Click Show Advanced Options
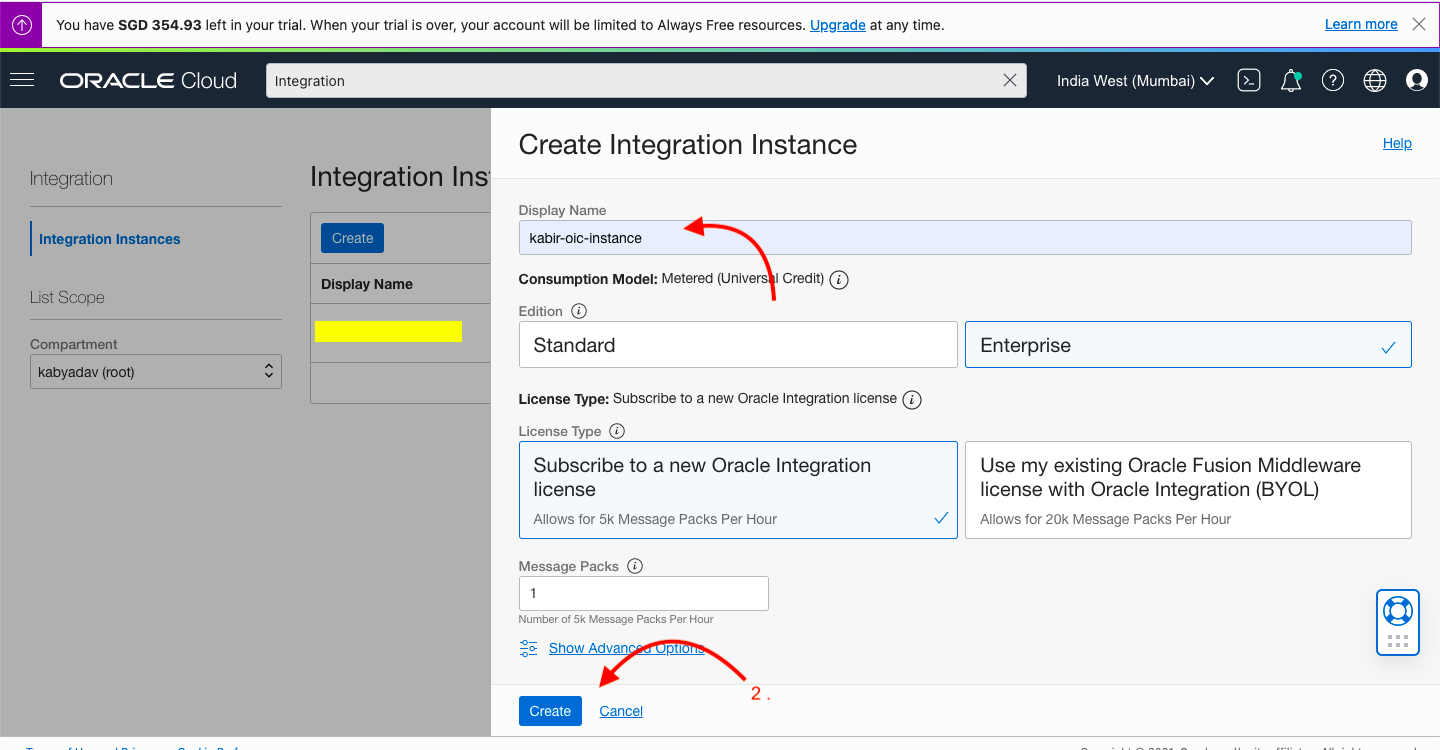The image size is (1440, 750). point(626,648)
